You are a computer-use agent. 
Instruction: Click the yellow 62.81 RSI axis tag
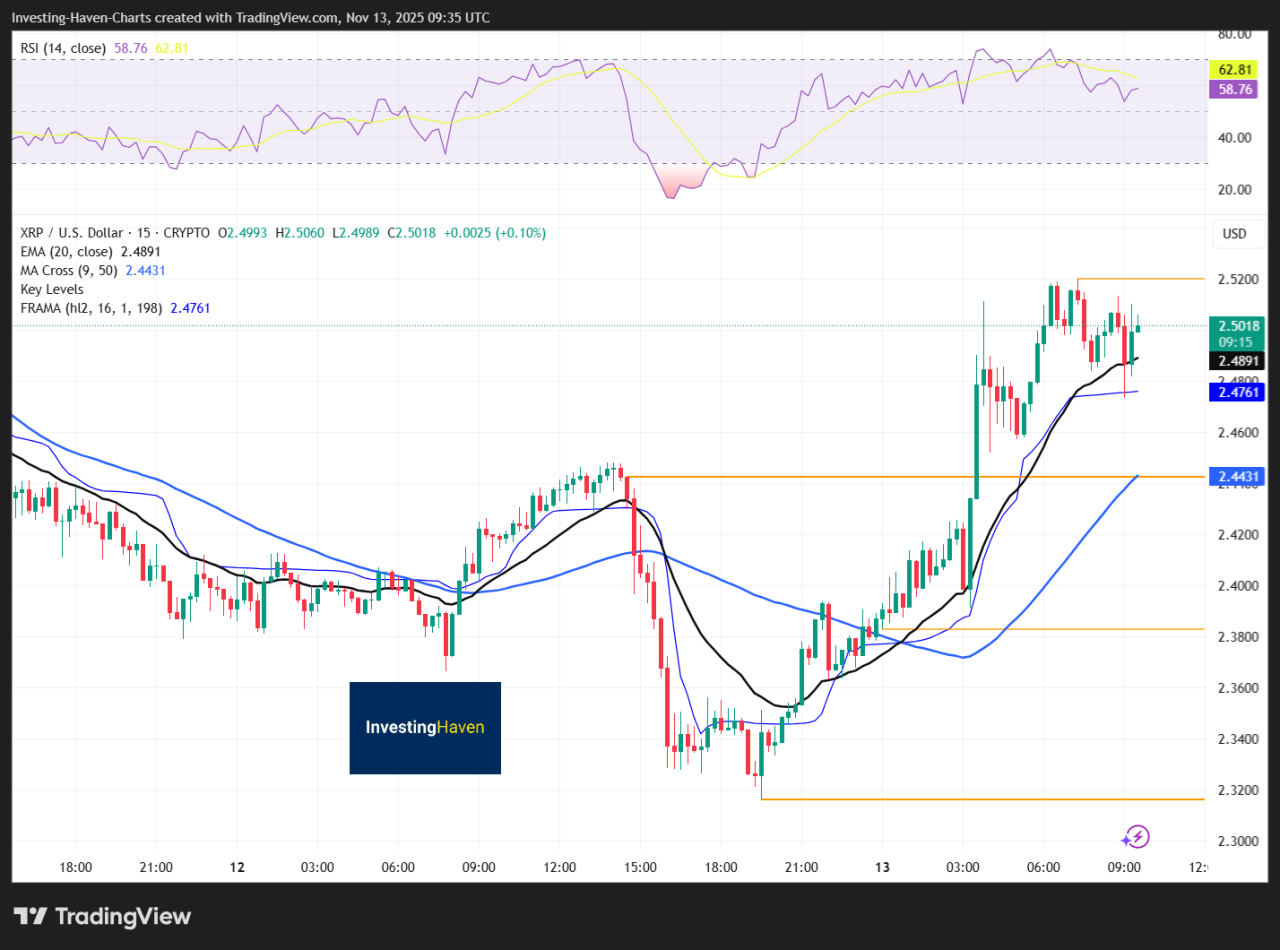[x=1237, y=70]
